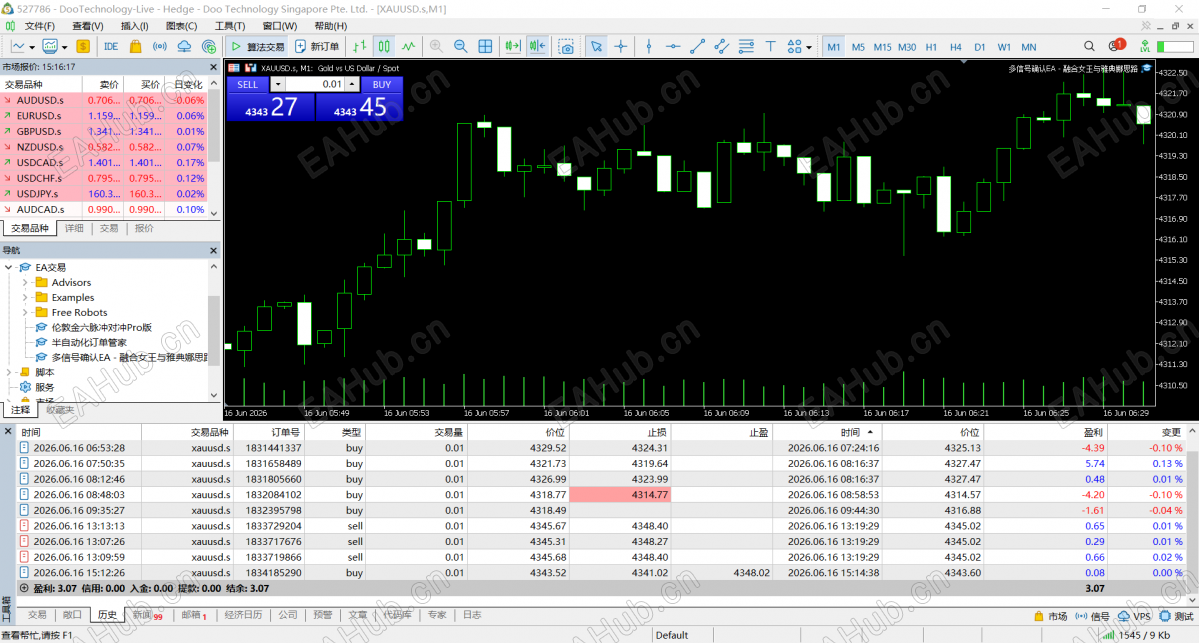Select 半自动化订单管家 expert advisor
This screenshot has width=1199, height=643.
coord(89,342)
